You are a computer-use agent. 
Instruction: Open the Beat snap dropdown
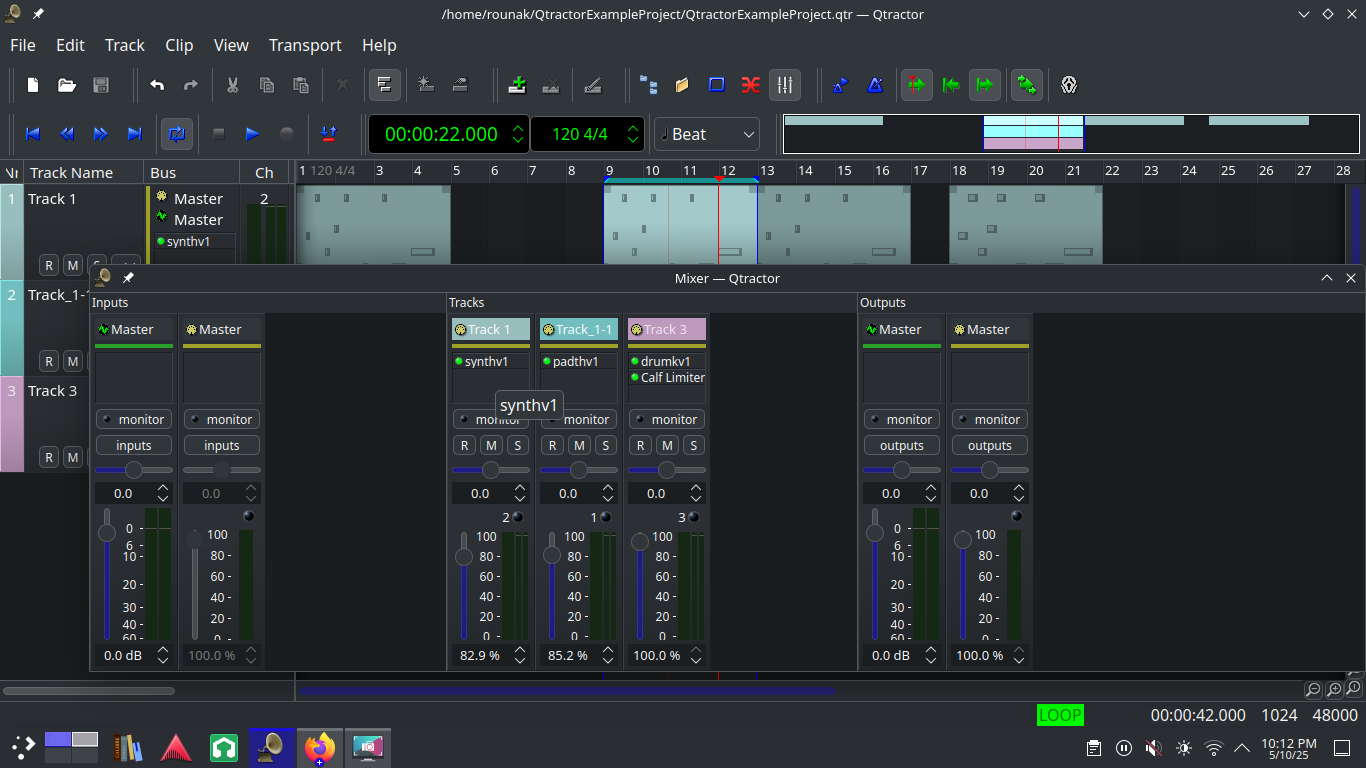707,134
